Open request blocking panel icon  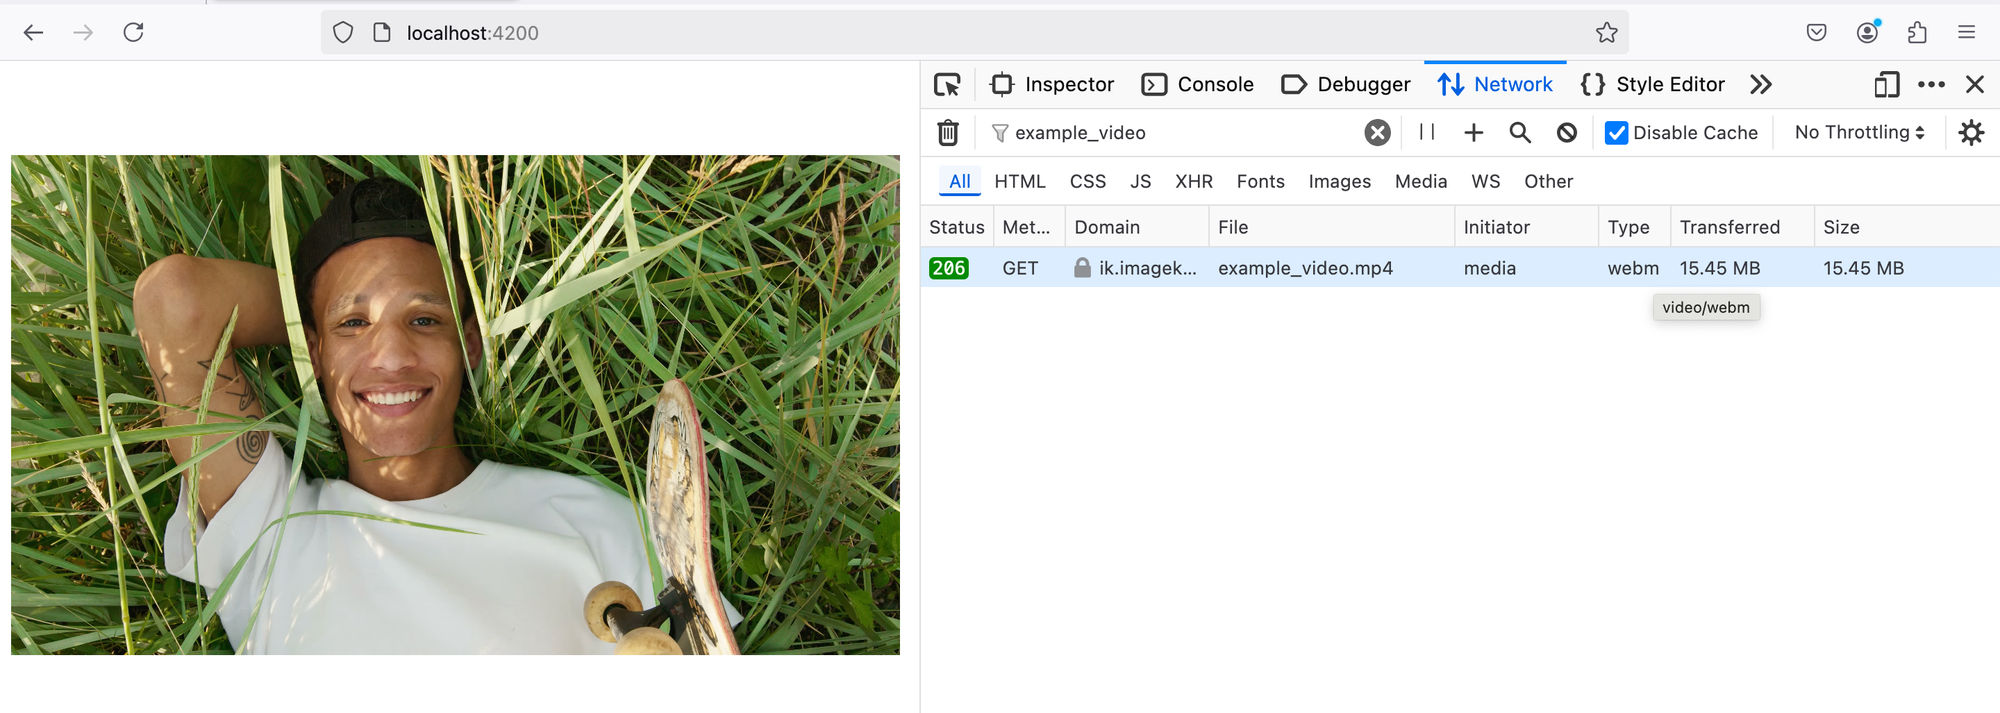pyautogui.click(x=1567, y=133)
